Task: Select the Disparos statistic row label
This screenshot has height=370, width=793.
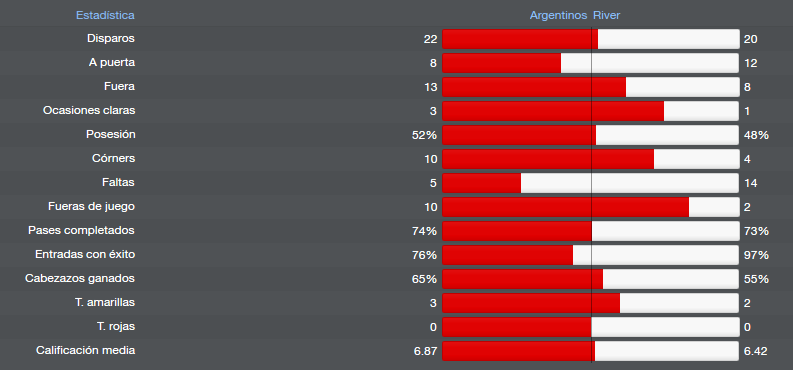Action: [x=111, y=38]
